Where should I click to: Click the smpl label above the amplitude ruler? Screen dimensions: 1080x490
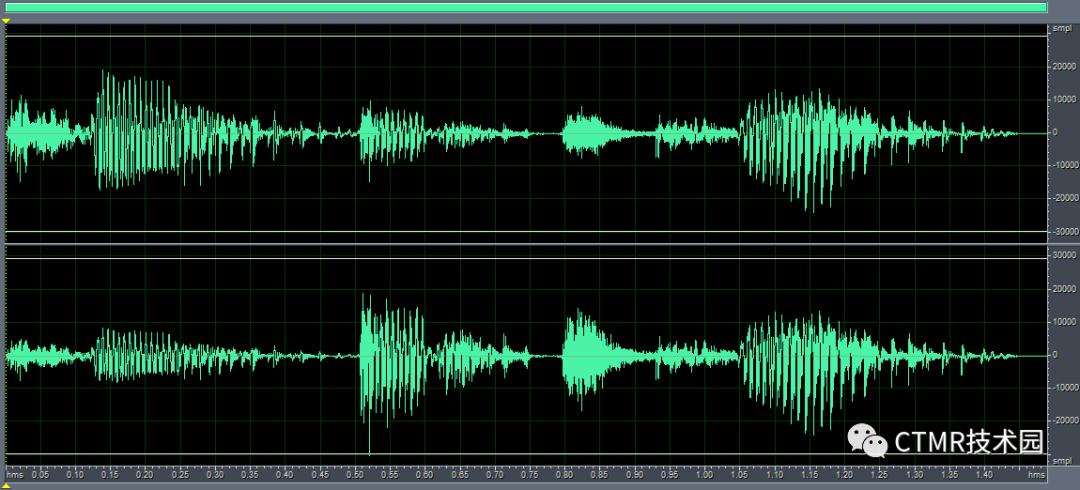(x=1062, y=28)
